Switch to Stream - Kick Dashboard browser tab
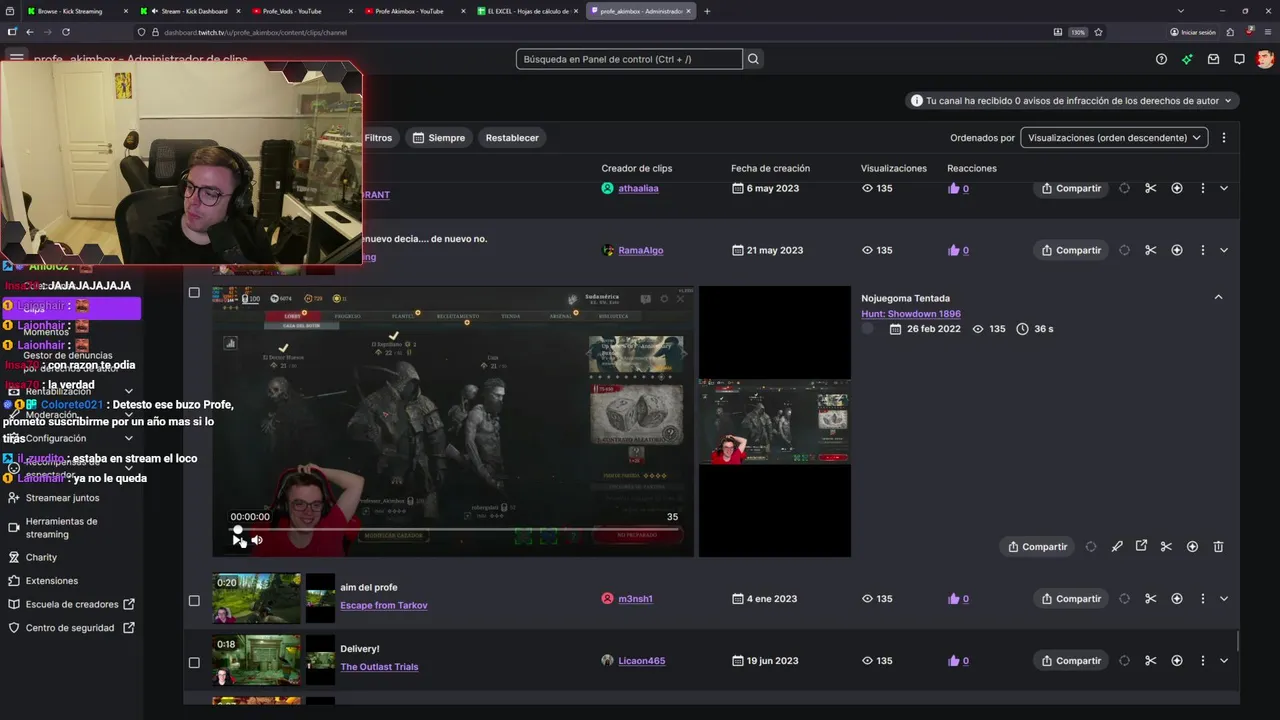The width and height of the screenshot is (1280, 720). 192,11
